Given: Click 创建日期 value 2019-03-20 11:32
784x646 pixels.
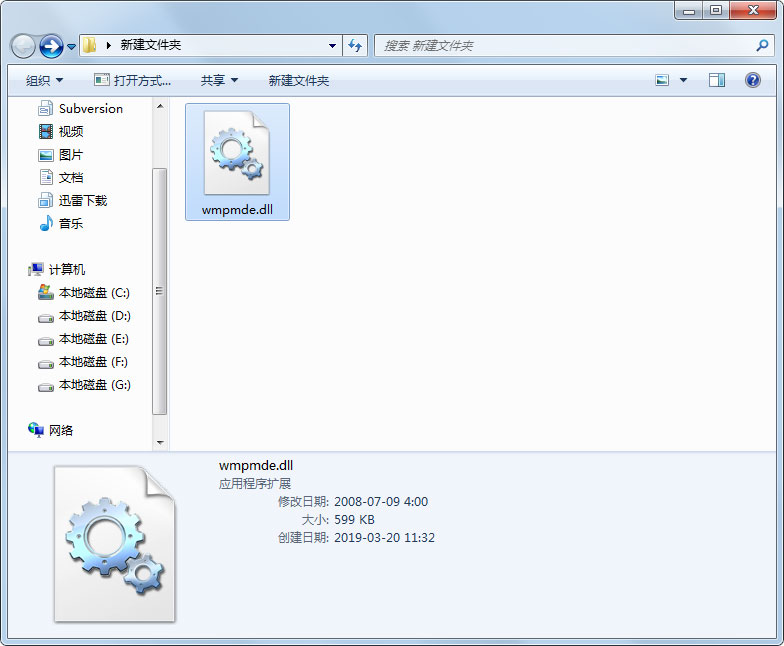Looking at the screenshot, I should [384, 538].
